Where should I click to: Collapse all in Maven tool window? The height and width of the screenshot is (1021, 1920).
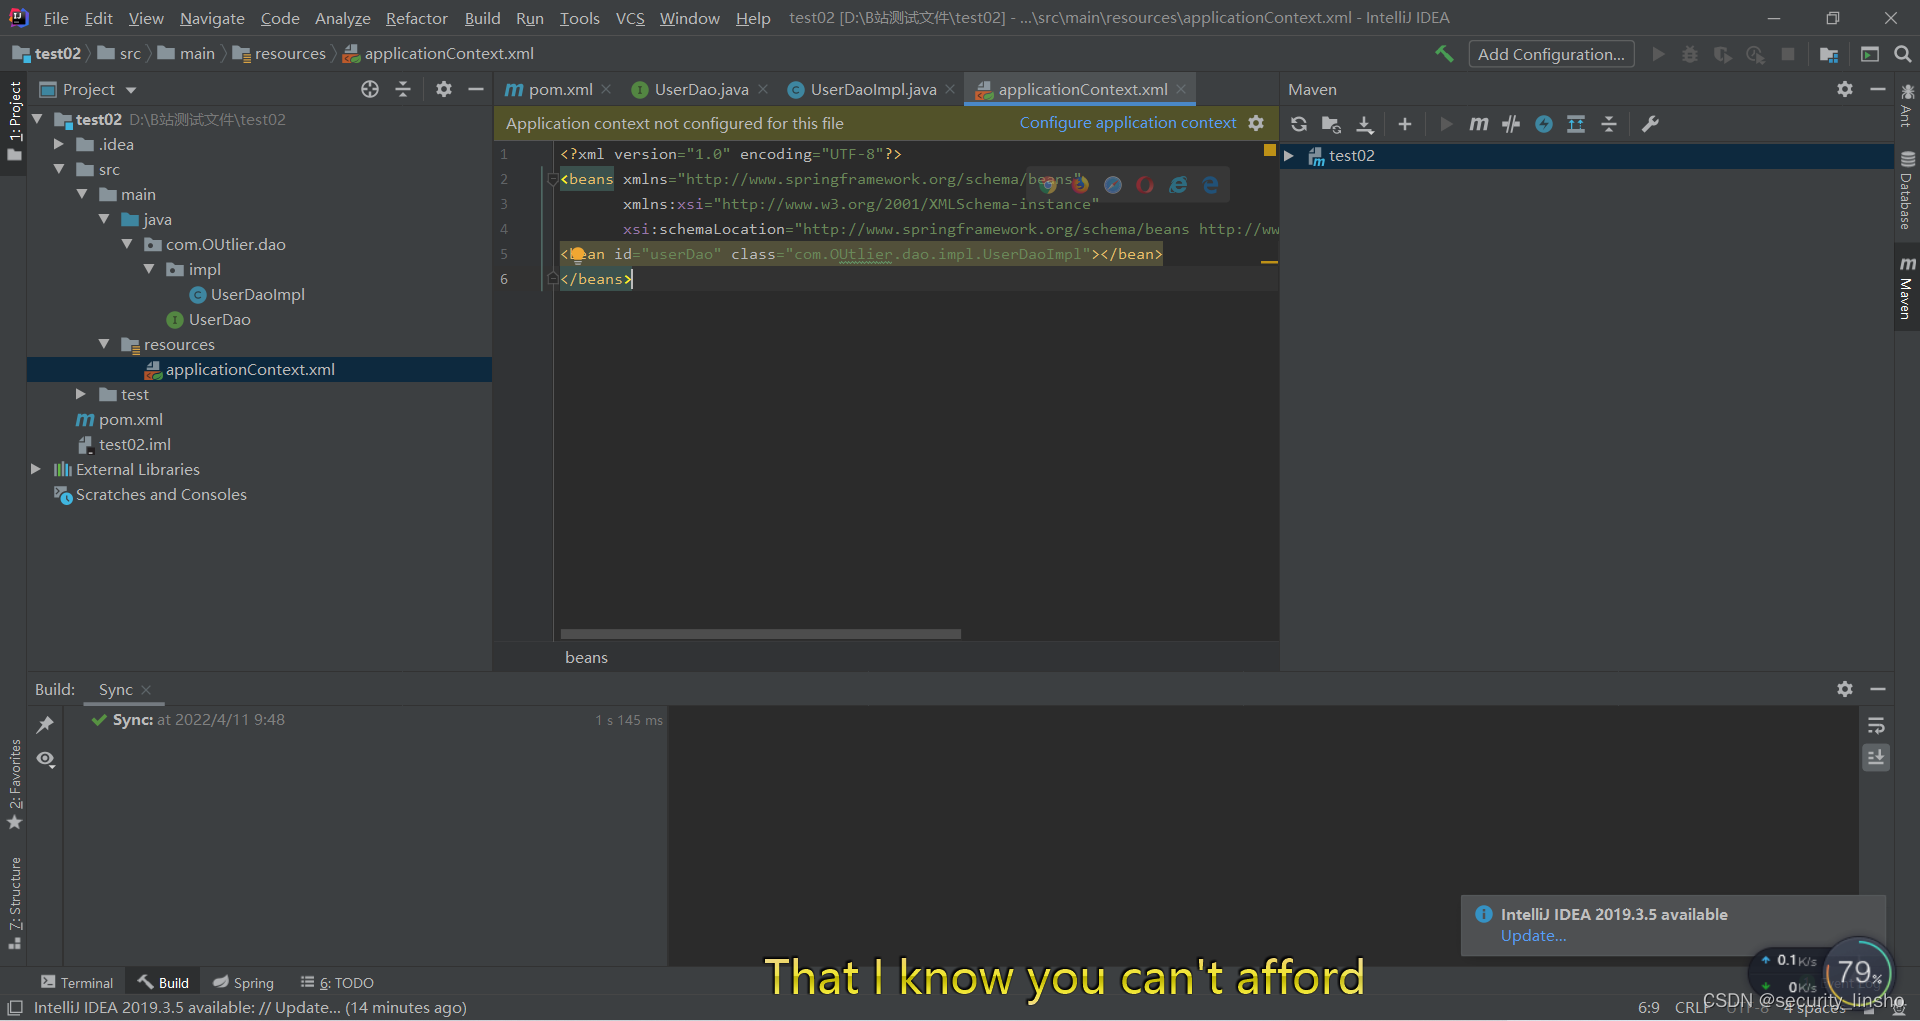tap(1609, 124)
